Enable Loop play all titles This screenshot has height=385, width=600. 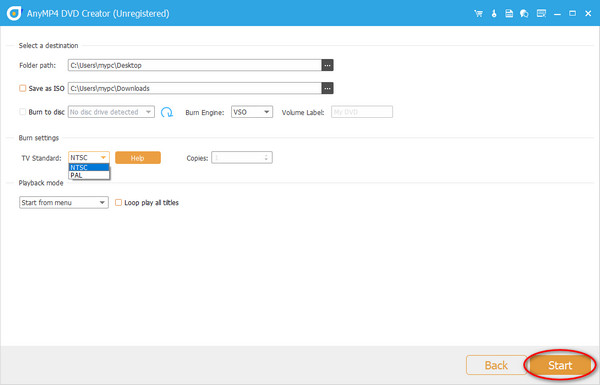(119, 202)
